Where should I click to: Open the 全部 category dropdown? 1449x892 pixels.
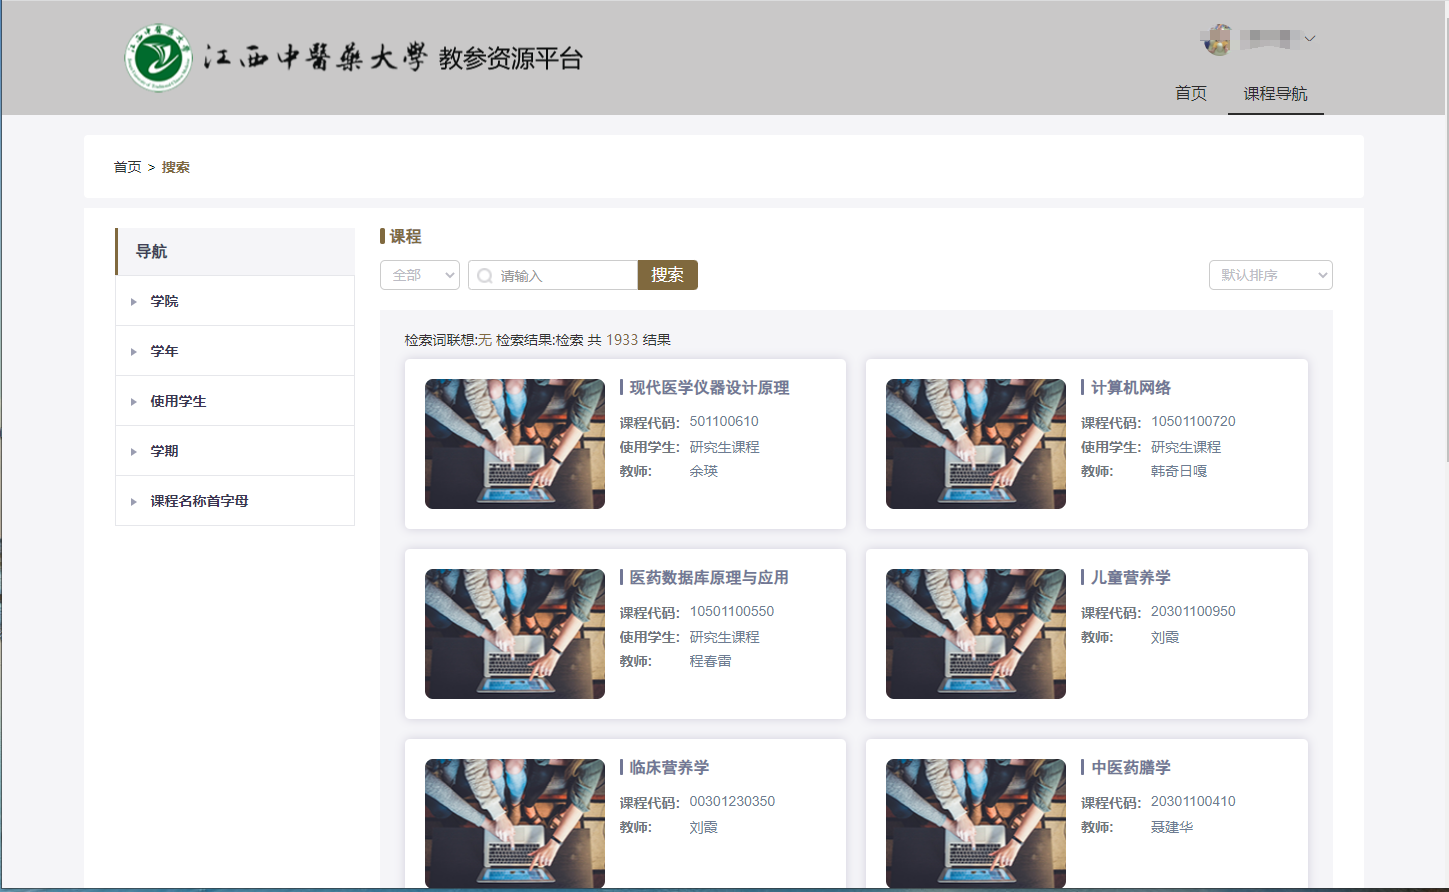coord(419,275)
